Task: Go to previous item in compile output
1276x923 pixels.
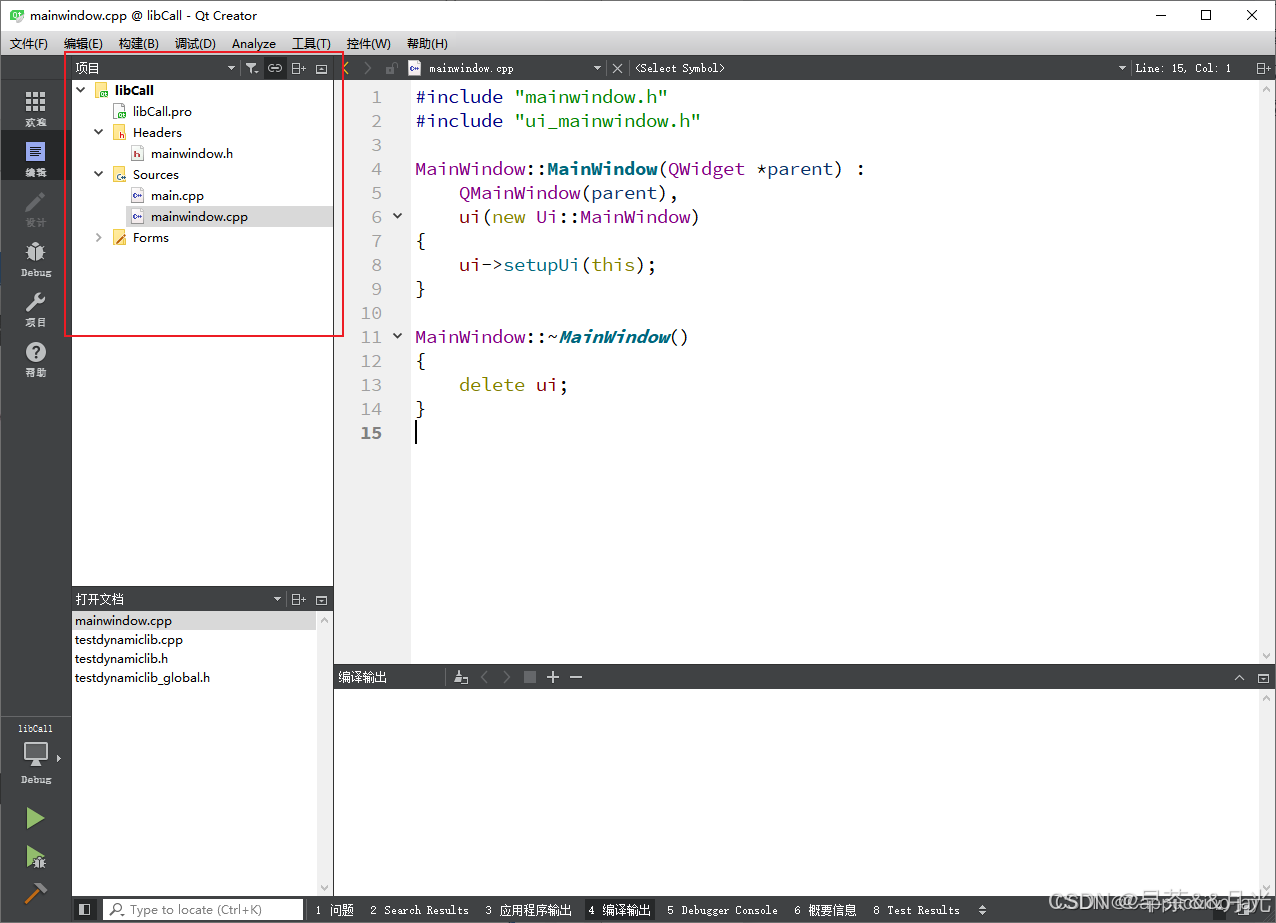Action: point(485,677)
